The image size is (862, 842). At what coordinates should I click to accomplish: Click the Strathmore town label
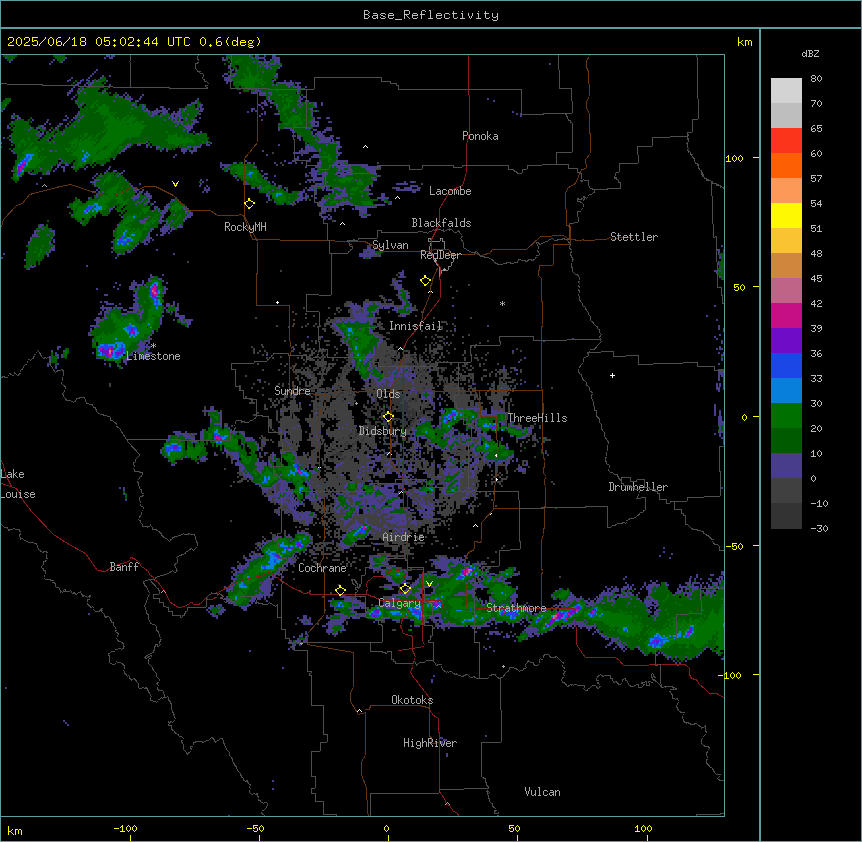pos(516,608)
